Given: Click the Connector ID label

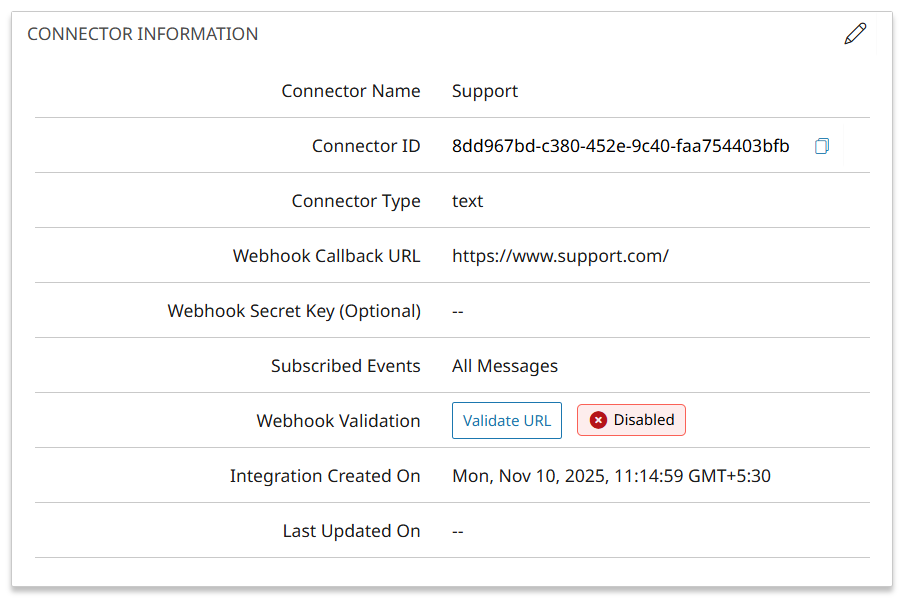Looking at the screenshot, I should coord(366,146).
